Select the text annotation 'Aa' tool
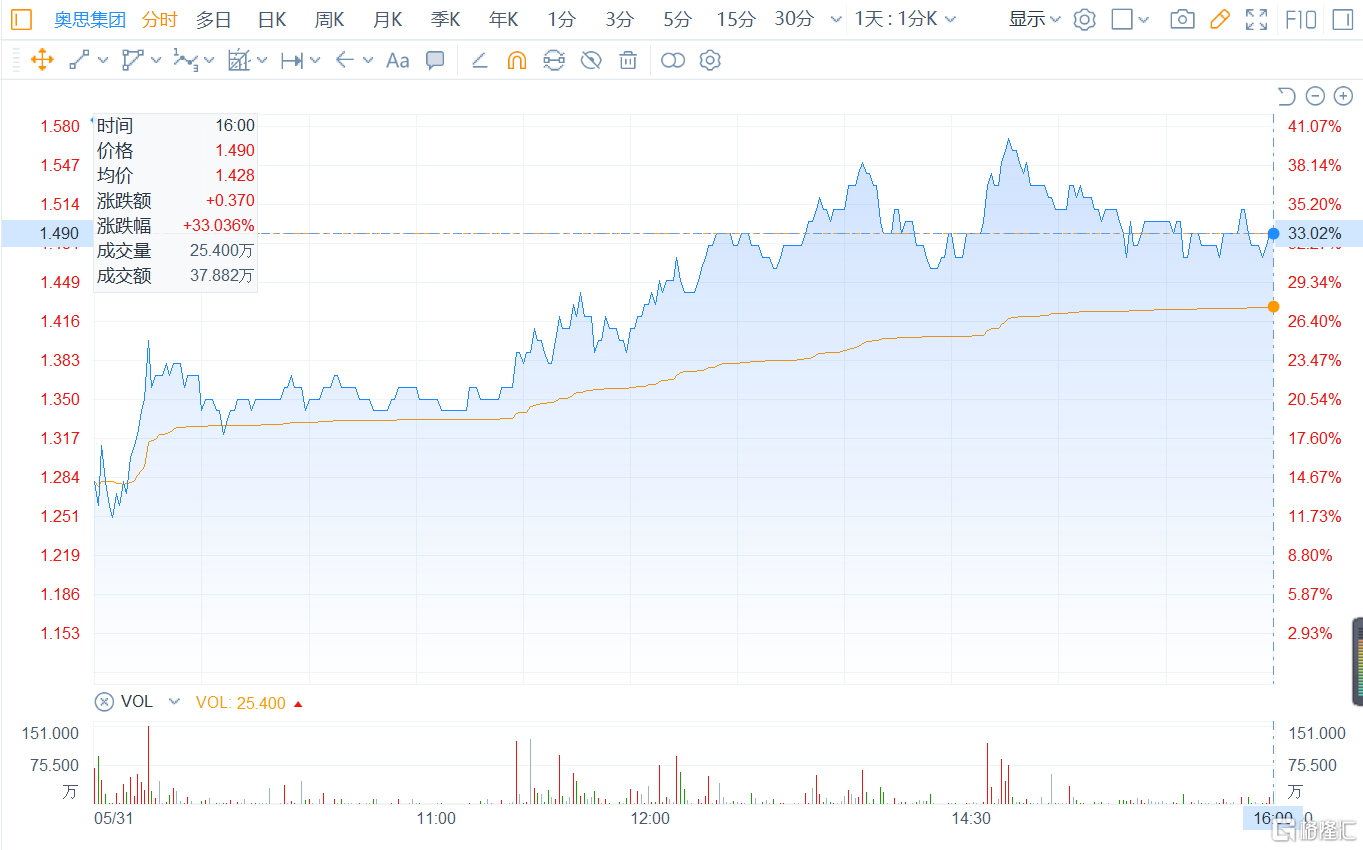 coord(397,60)
